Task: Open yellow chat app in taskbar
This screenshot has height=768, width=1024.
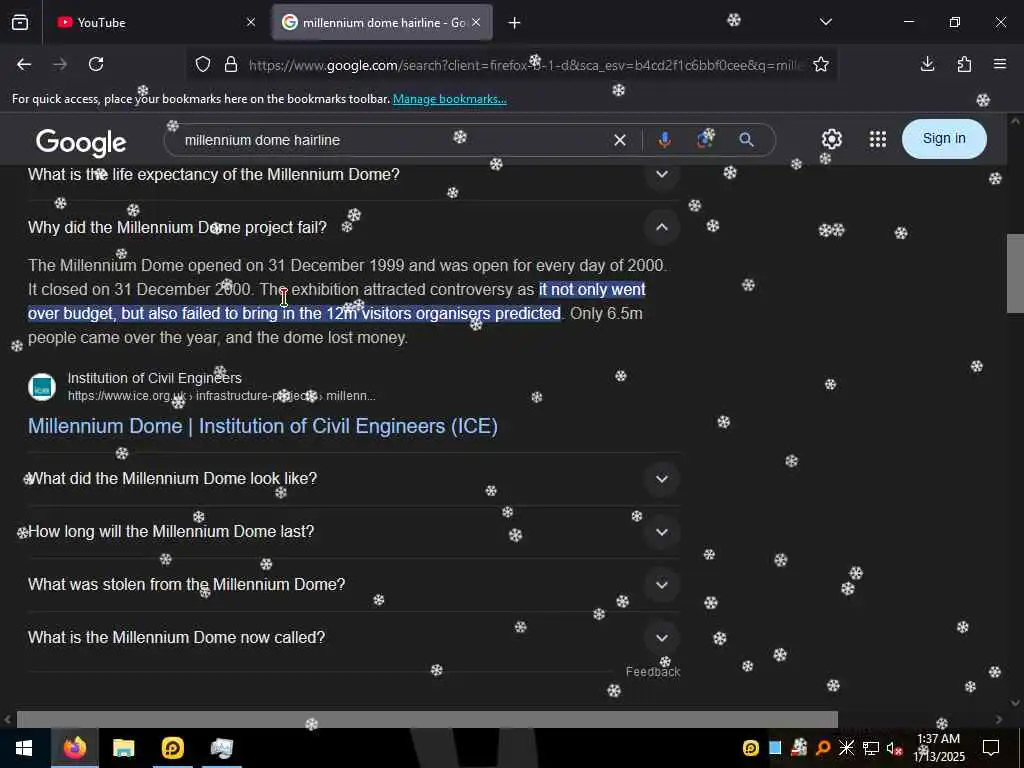Action: [172, 748]
